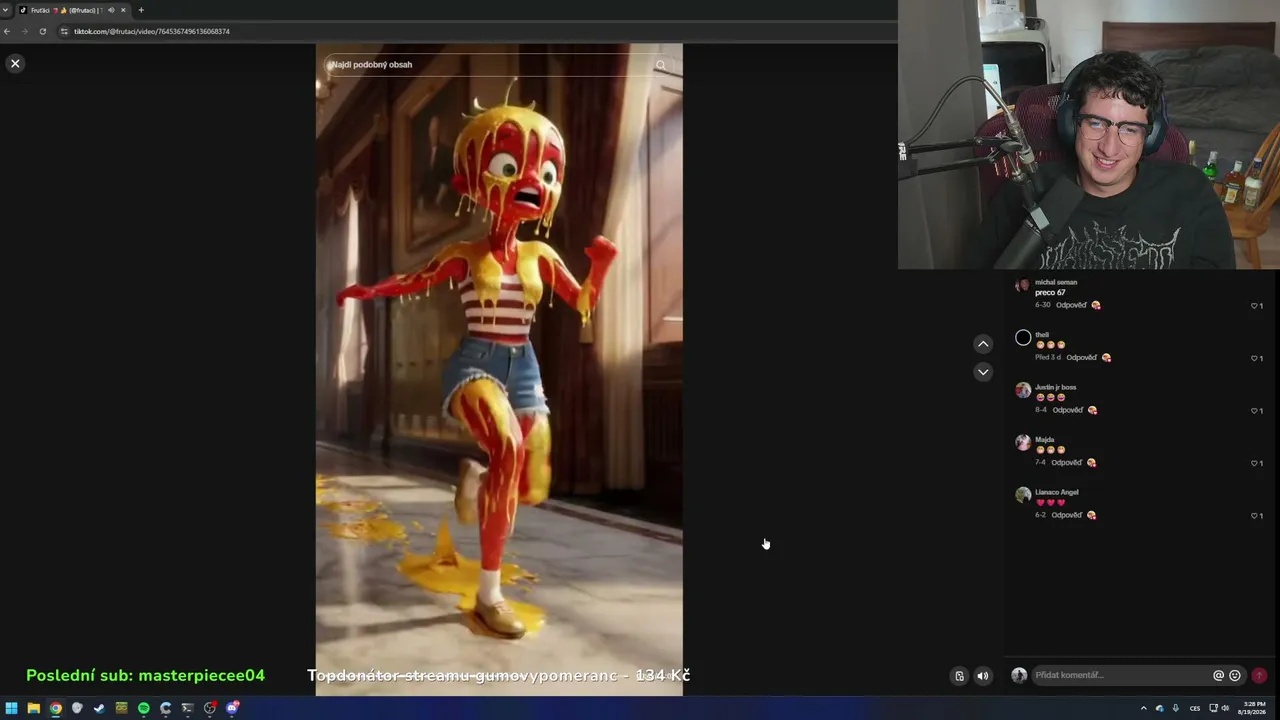The image size is (1280, 720).
Task: Open Justin jr boss's profile avatar
Action: coord(1023,390)
